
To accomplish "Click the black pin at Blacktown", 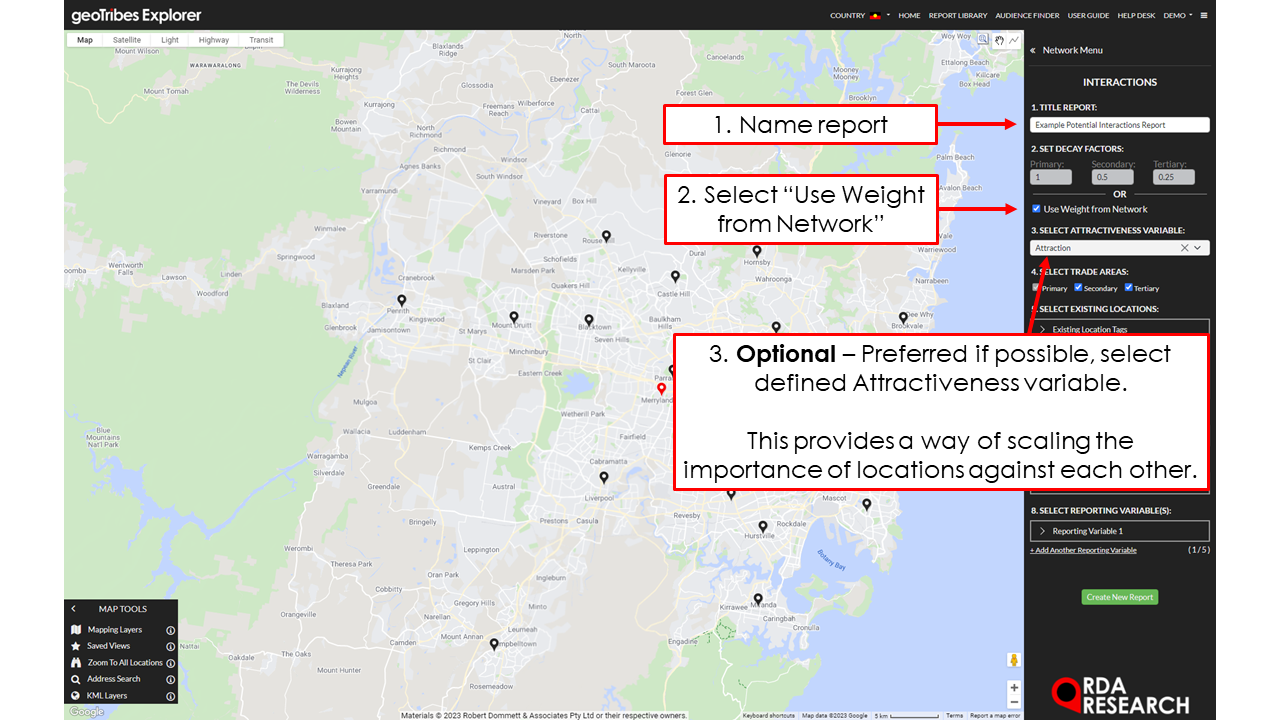I will pos(589,321).
